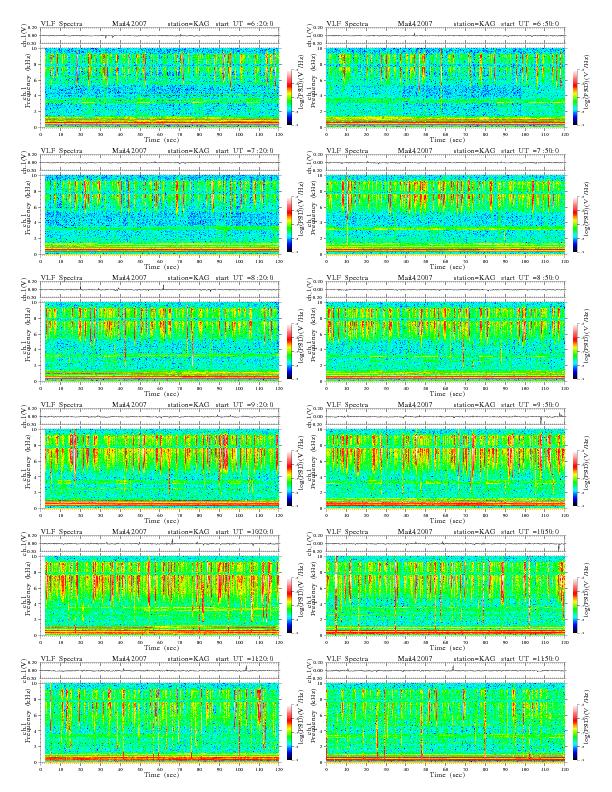Click the title text 'start UT =11:20:0'
612x792 pixels.
pyautogui.click(x=244, y=658)
